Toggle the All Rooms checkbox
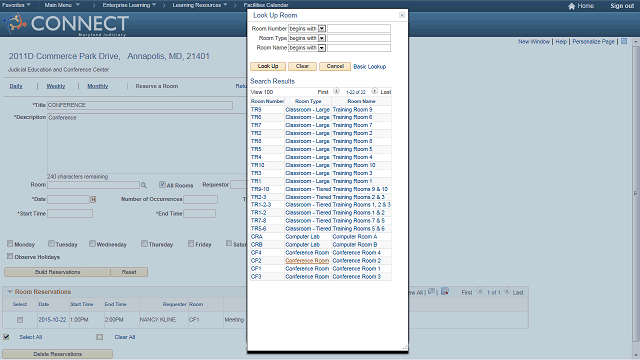This screenshot has width=640, height=360. pos(162,185)
